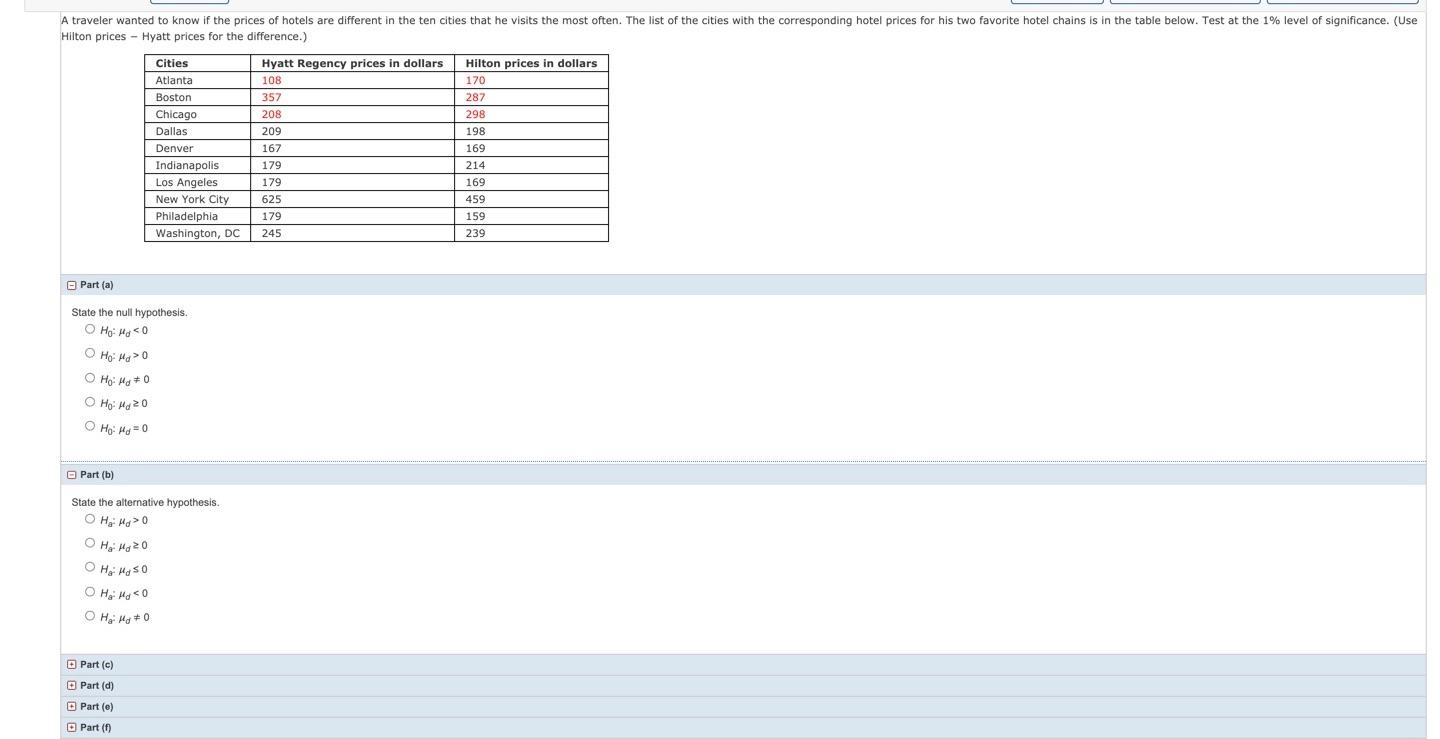Collapse the Part (b) section
Screen dimensions: 1440x739
pos(72,475)
